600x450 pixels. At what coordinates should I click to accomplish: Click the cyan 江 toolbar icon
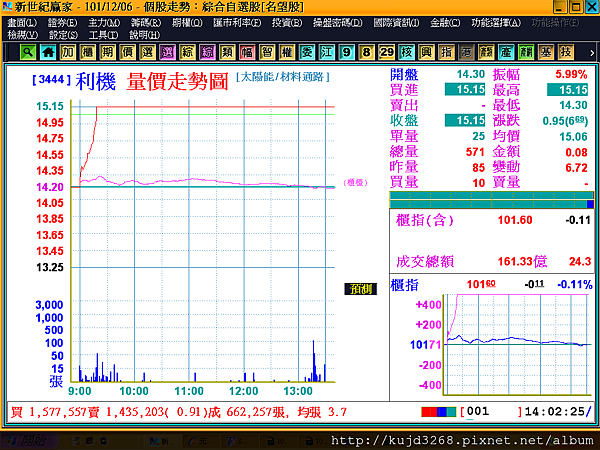click(x=326, y=52)
